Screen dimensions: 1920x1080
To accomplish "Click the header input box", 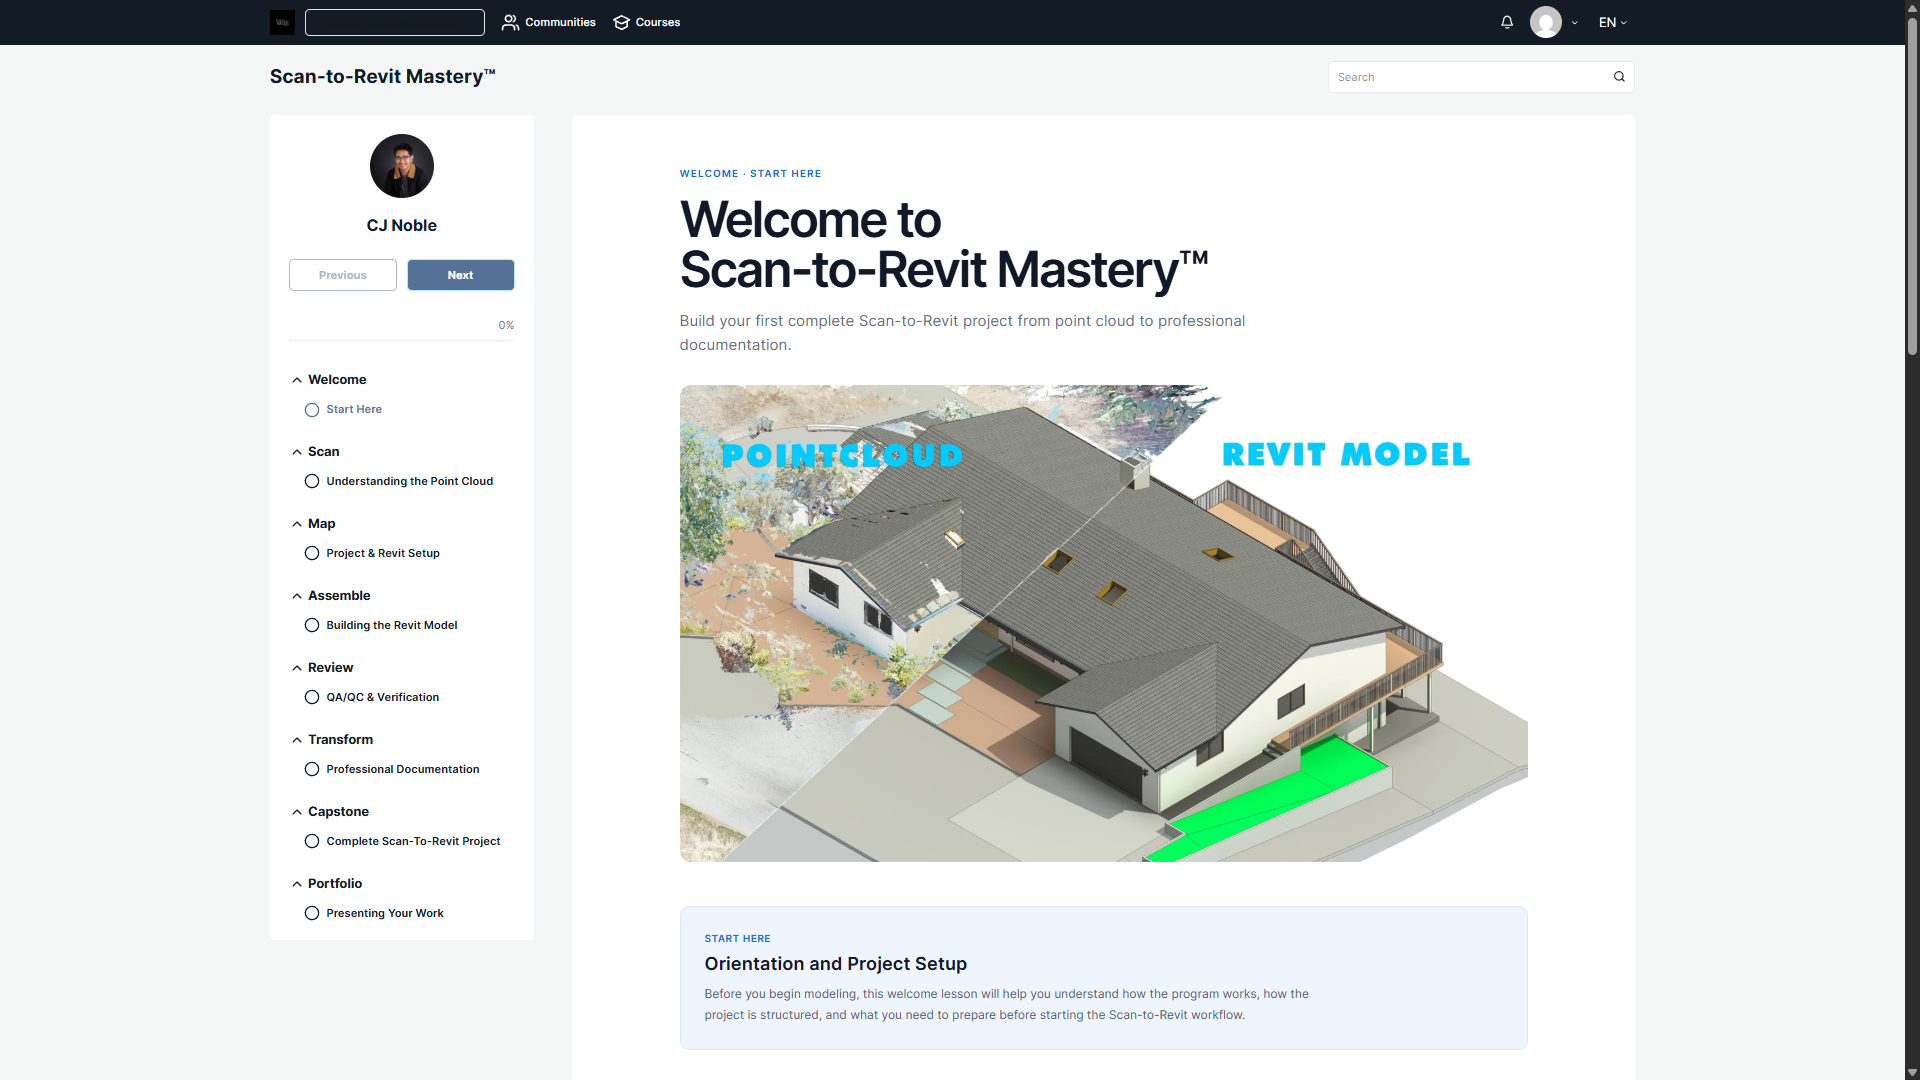I will pos(395,22).
